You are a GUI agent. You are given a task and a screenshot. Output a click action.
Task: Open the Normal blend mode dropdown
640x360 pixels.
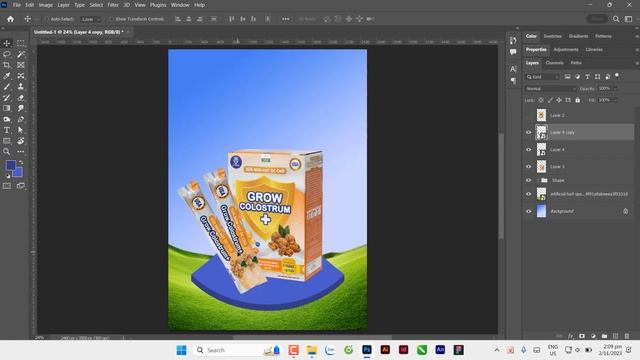pos(550,89)
